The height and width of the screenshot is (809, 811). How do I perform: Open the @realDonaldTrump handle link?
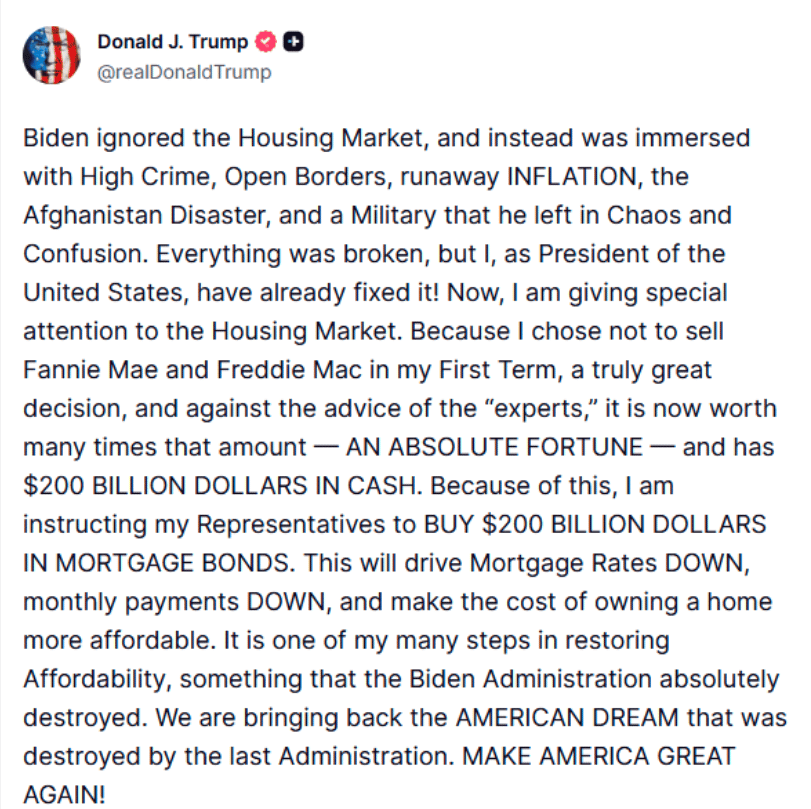point(184,72)
